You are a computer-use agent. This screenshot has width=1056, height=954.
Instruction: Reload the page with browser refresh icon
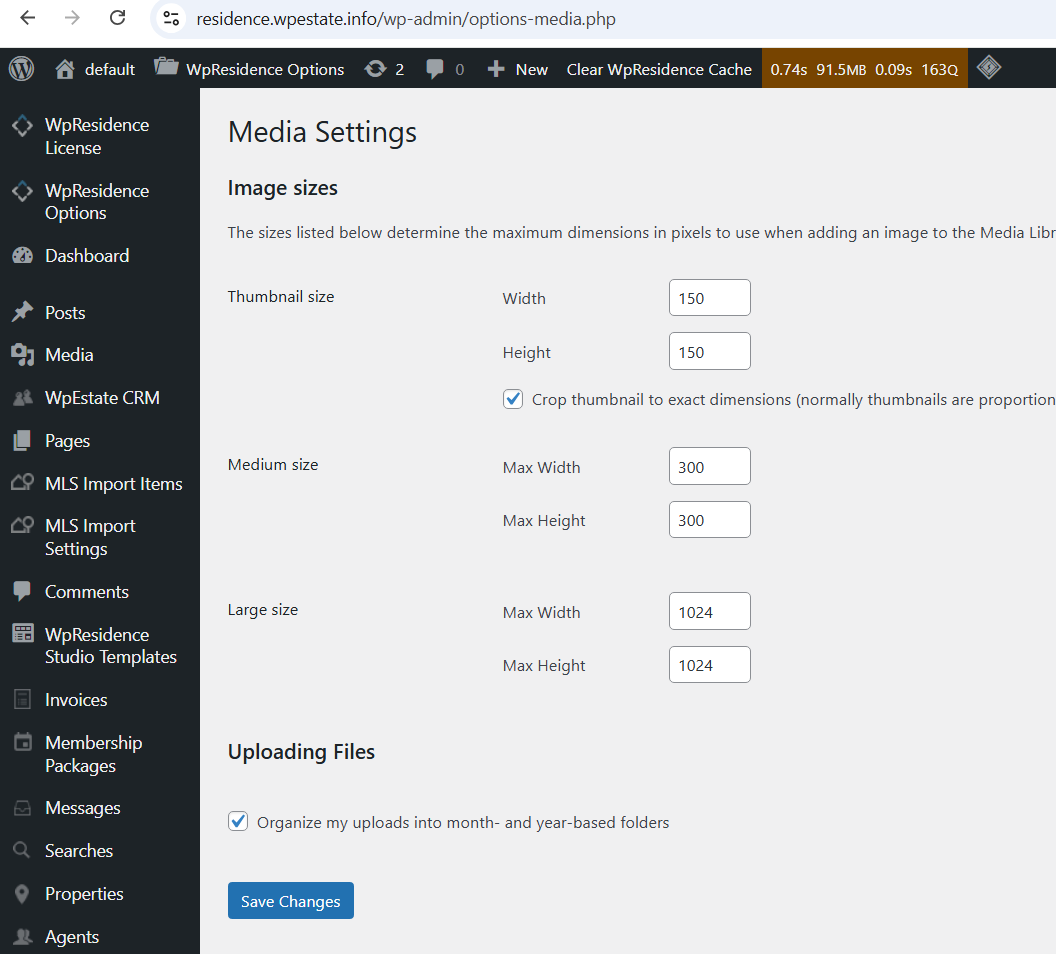[117, 18]
